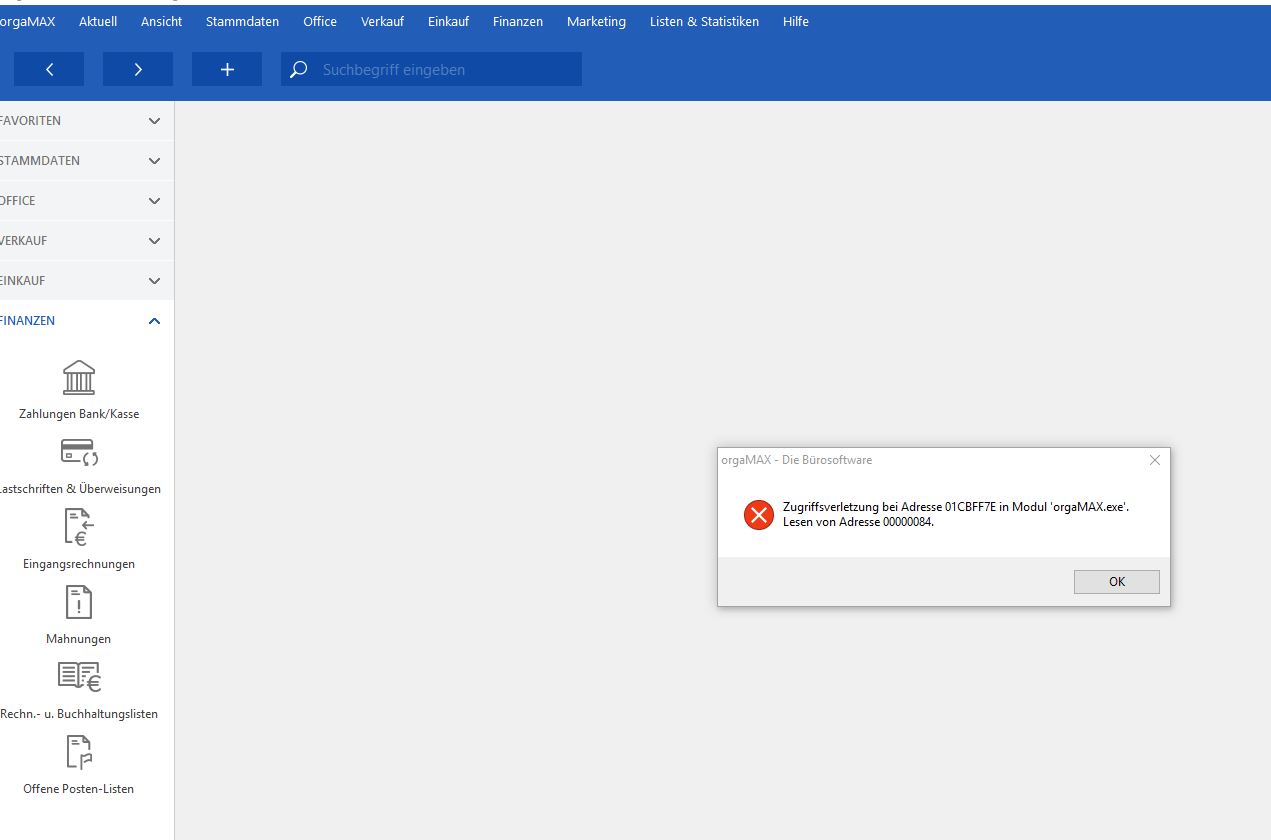
Task: Click the Eingangsrechnungen label
Action: [x=79, y=564]
